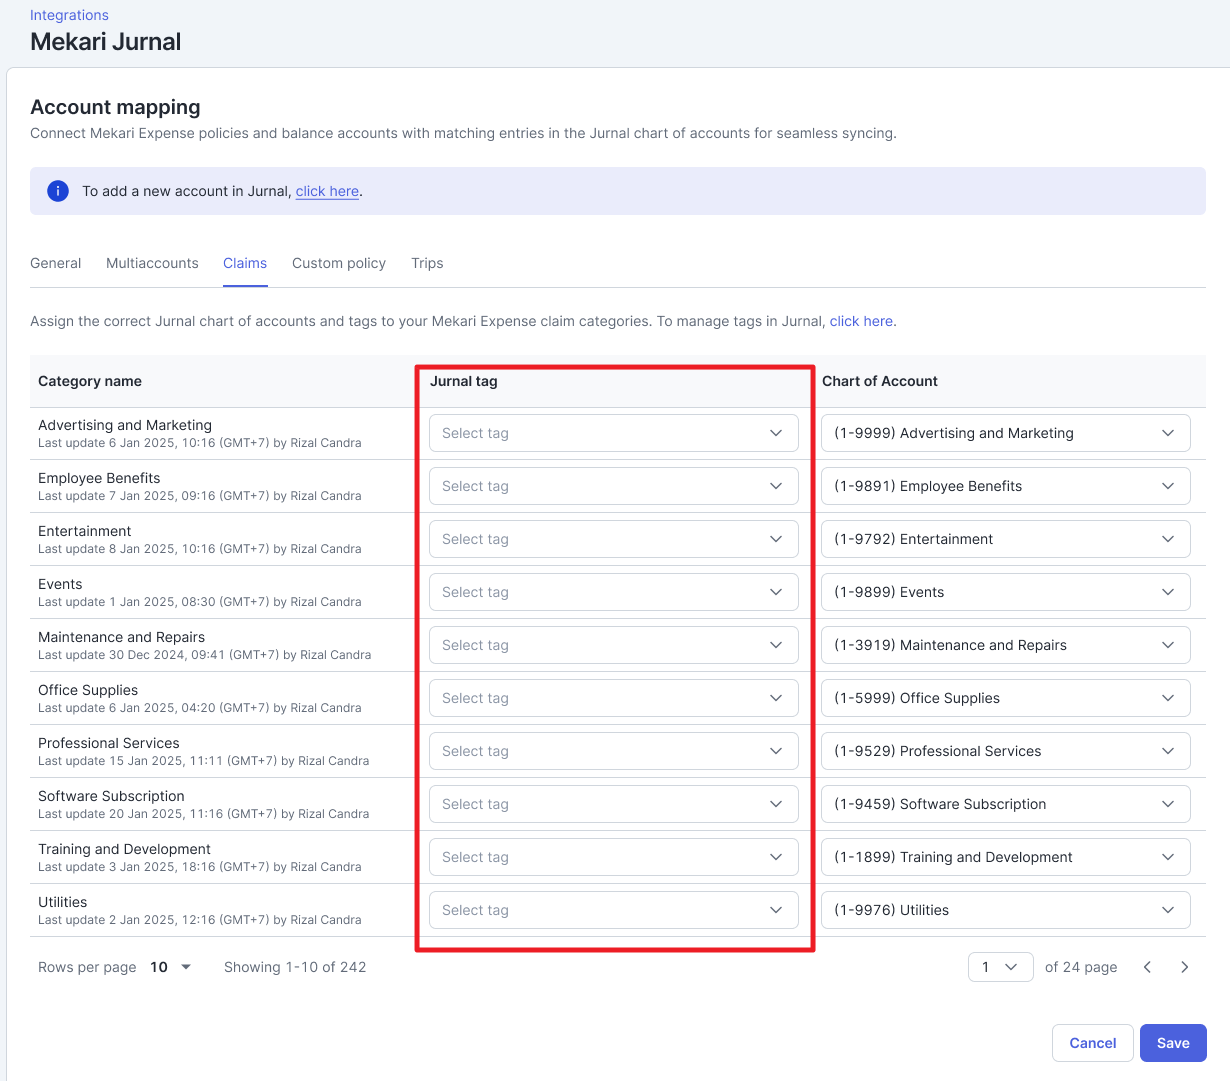Open Jurnal tag dropdown for Entertainment
1230x1081 pixels.
[x=614, y=539]
